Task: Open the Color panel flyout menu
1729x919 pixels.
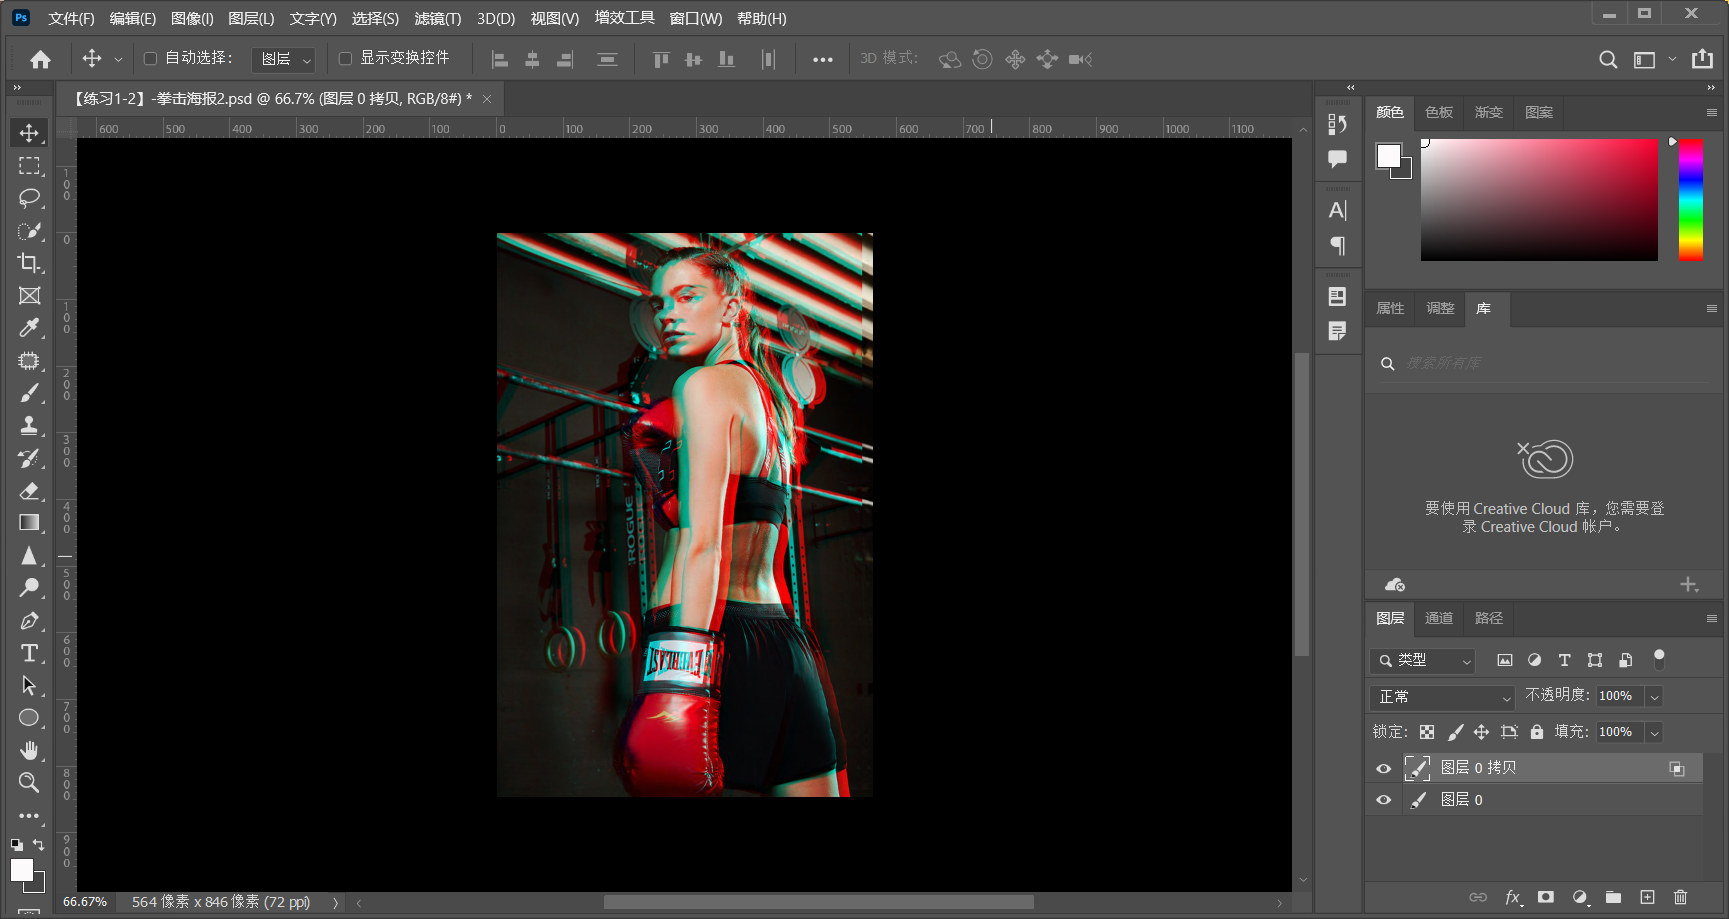Action: (1711, 113)
